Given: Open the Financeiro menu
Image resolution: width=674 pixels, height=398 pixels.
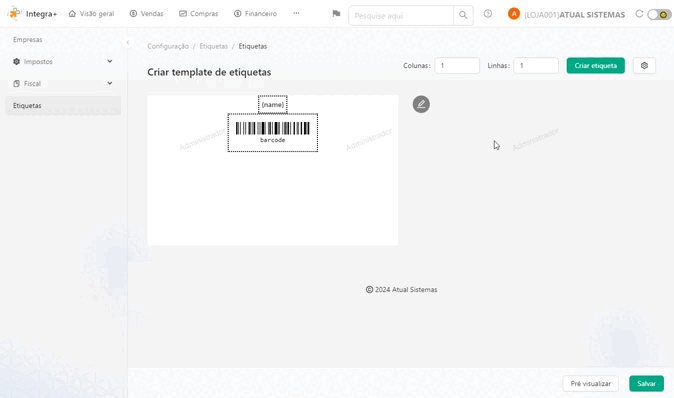Looking at the screenshot, I should (x=255, y=14).
